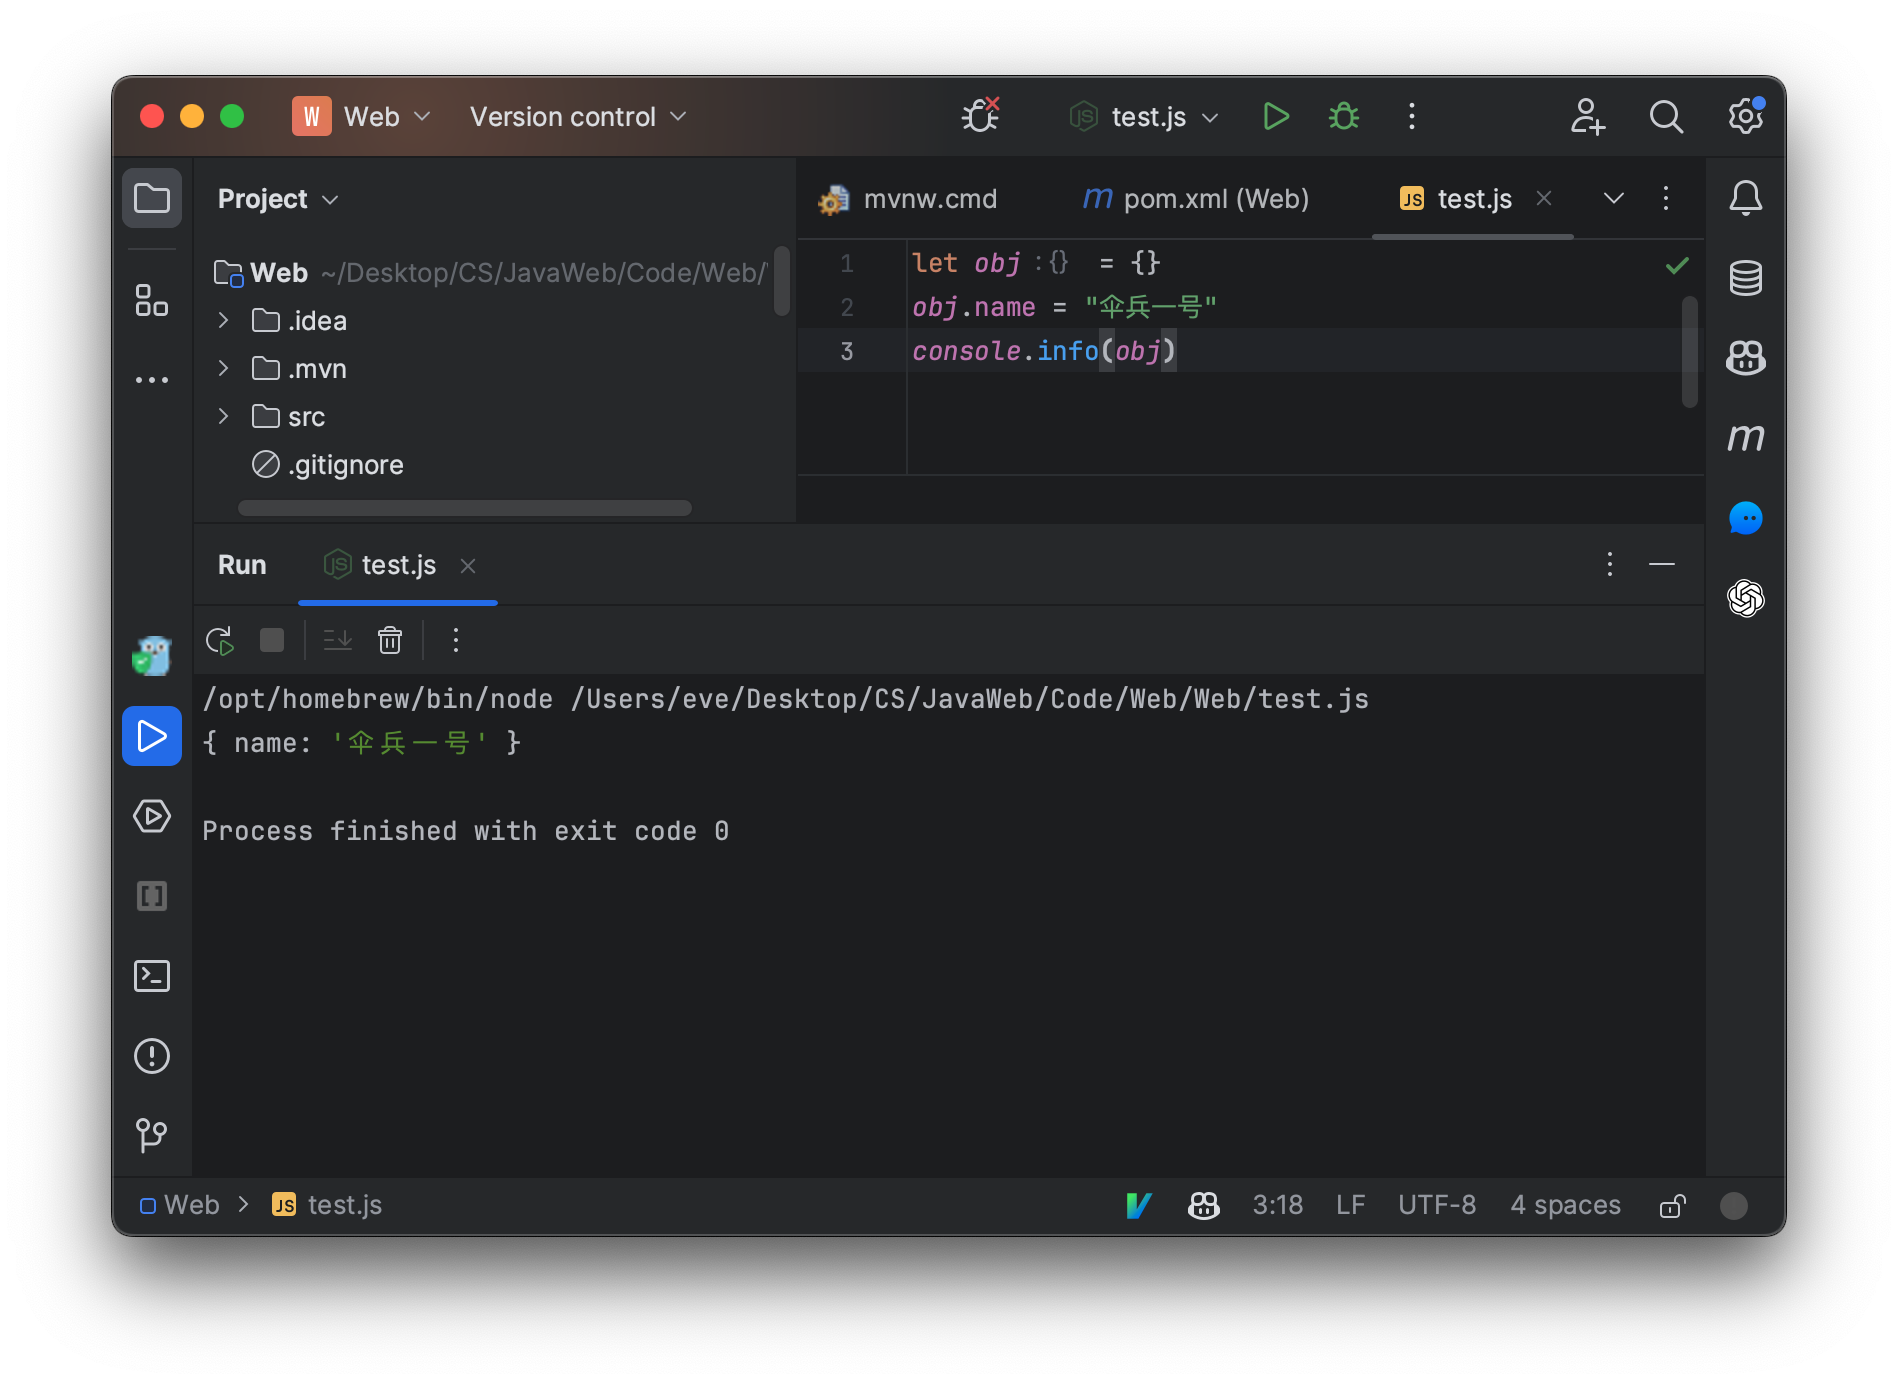Viewport: 1898px width, 1384px height.
Task: Open the Services tool window icon
Action: tap(152, 816)
